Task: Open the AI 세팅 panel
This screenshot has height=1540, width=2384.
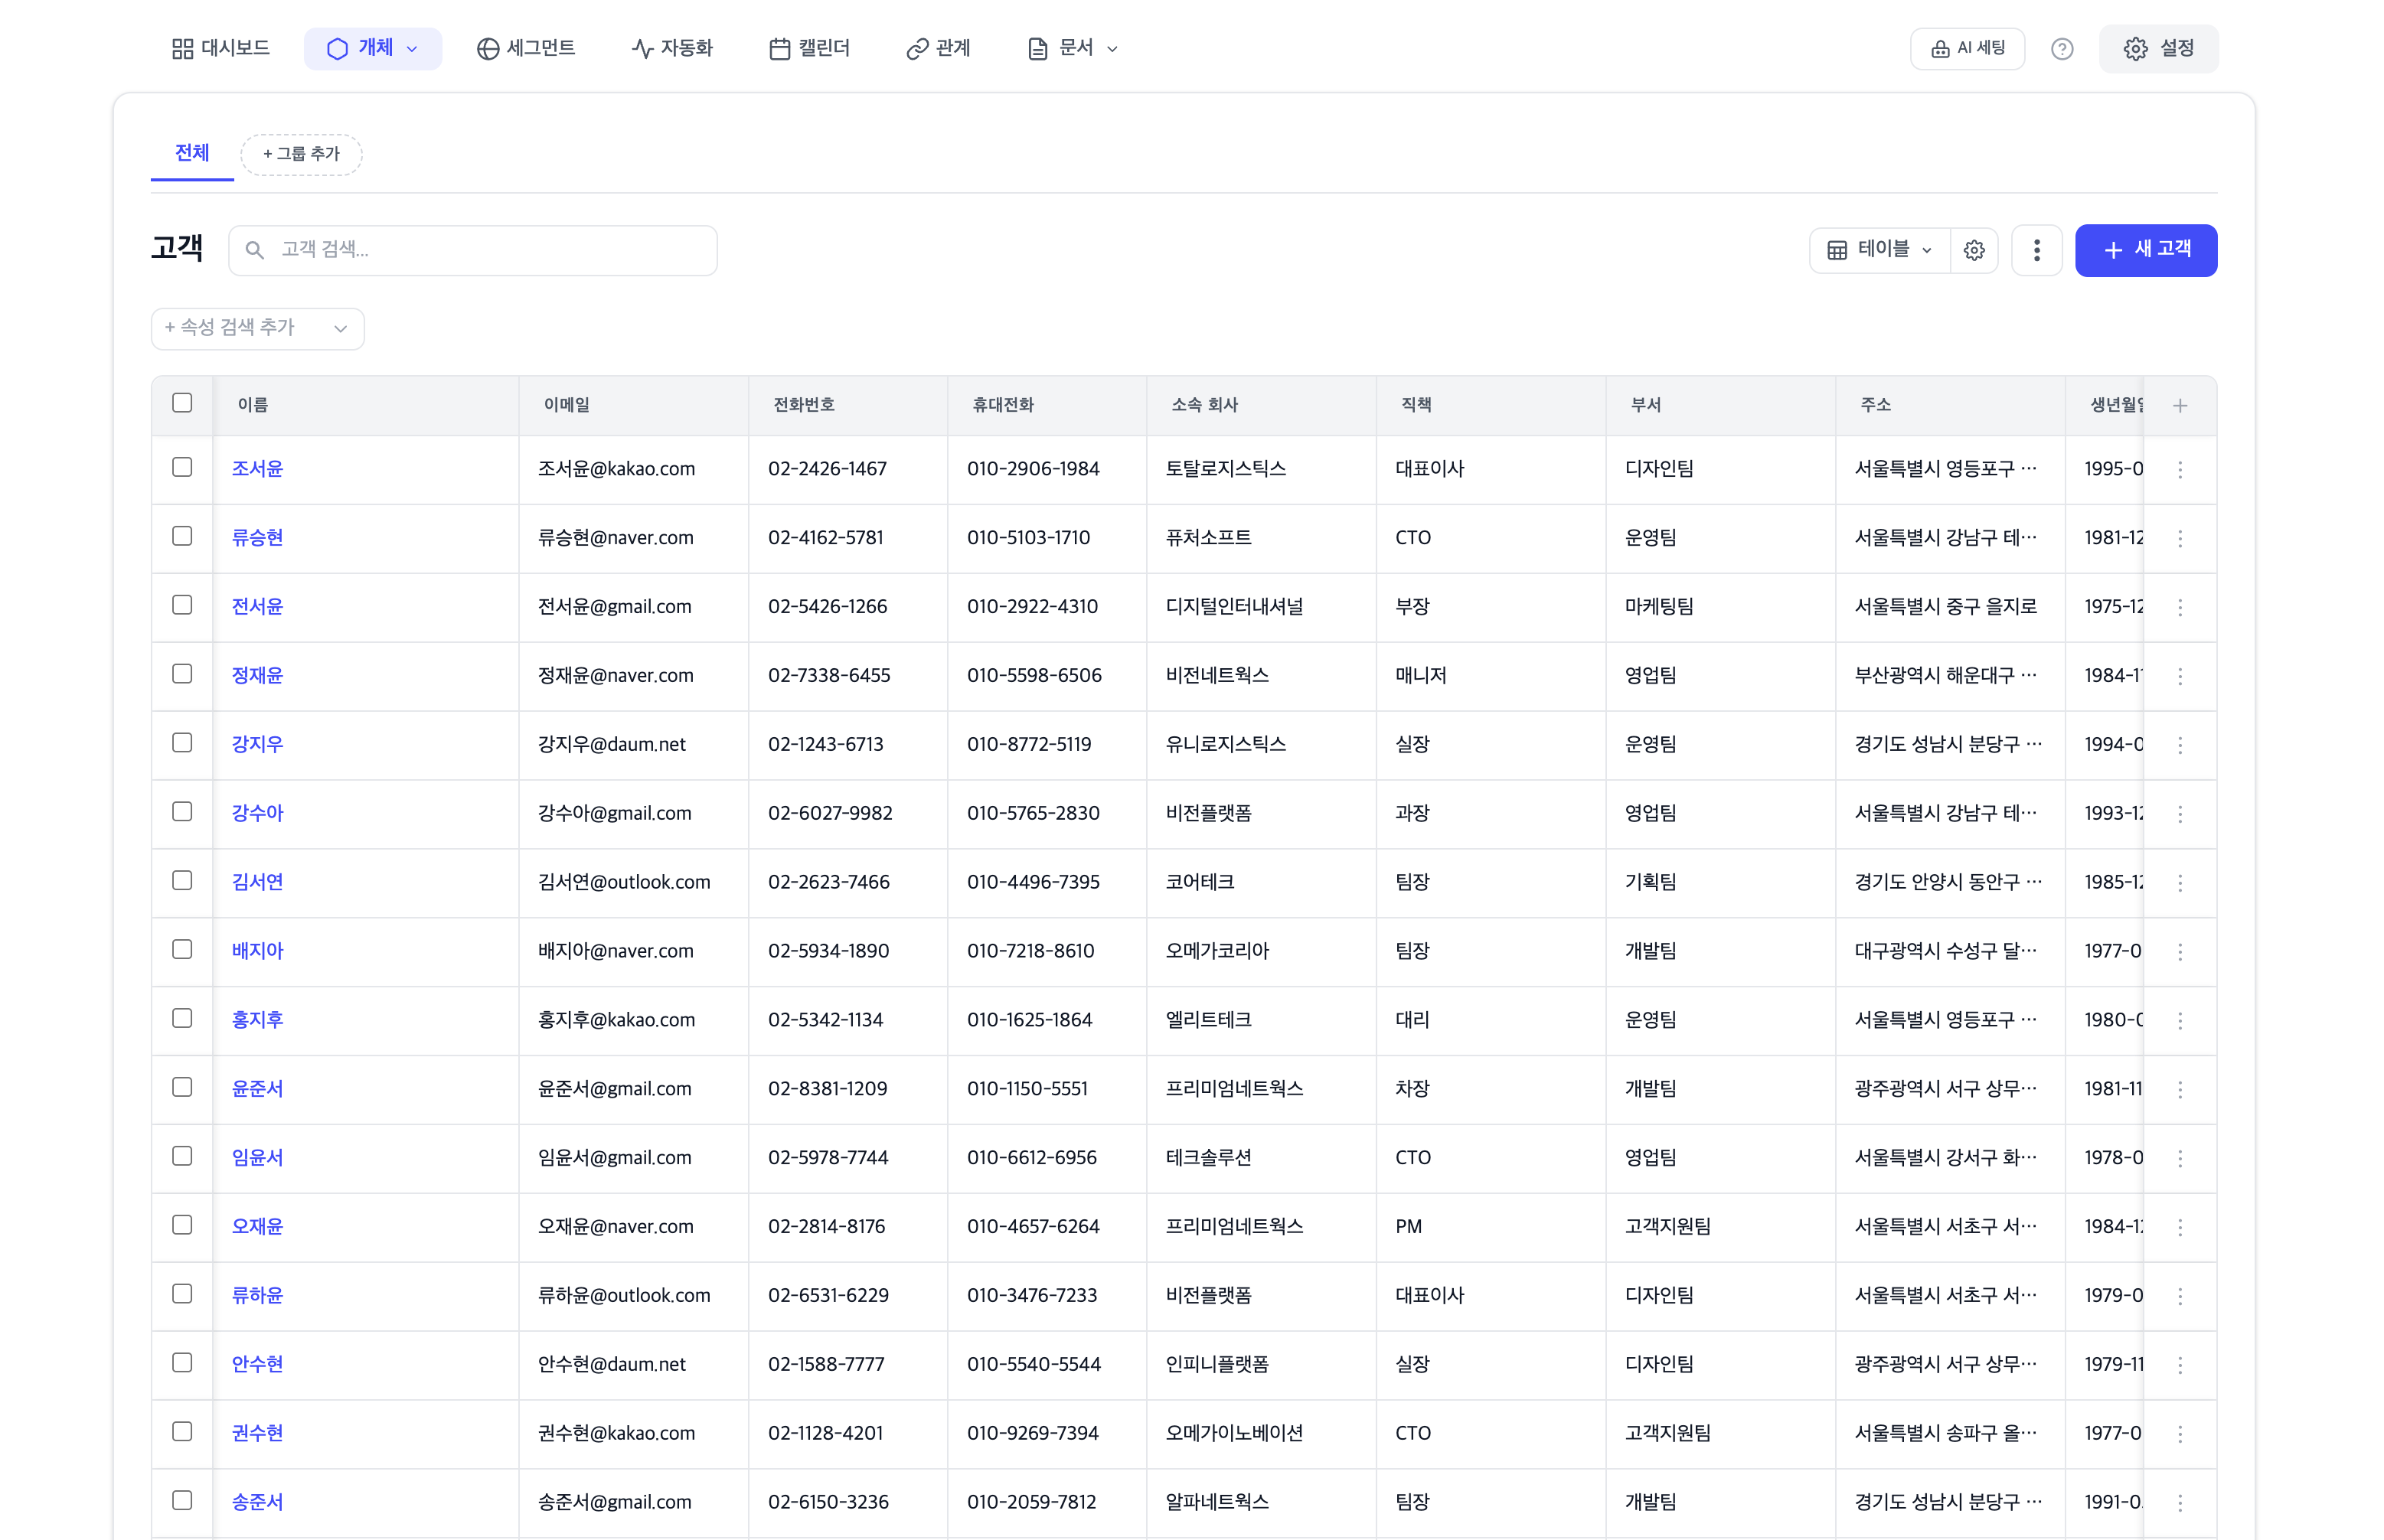Action: coord(1966,48)
